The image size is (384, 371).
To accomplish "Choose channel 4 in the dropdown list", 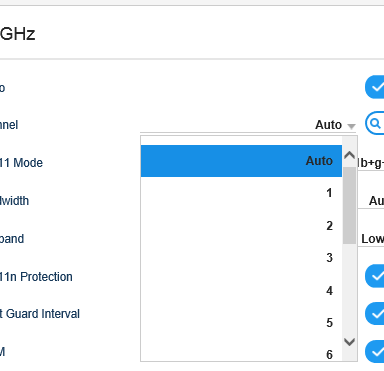I will 241,290.
